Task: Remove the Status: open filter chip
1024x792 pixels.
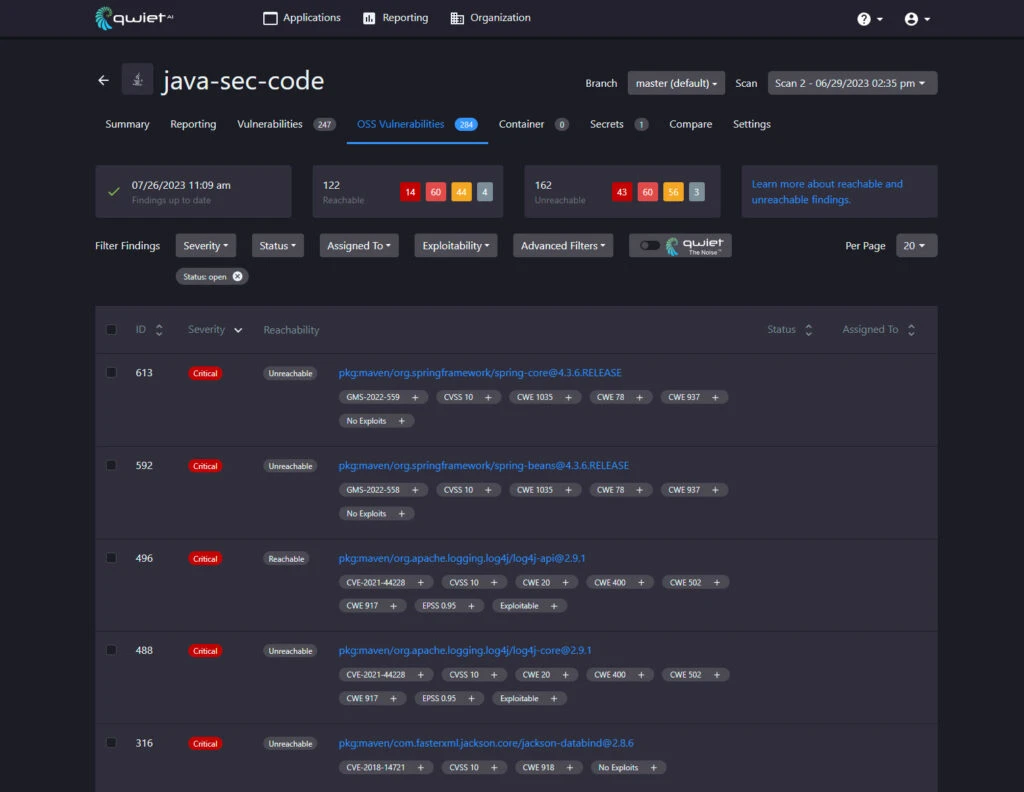Action: tap(236, 276)
